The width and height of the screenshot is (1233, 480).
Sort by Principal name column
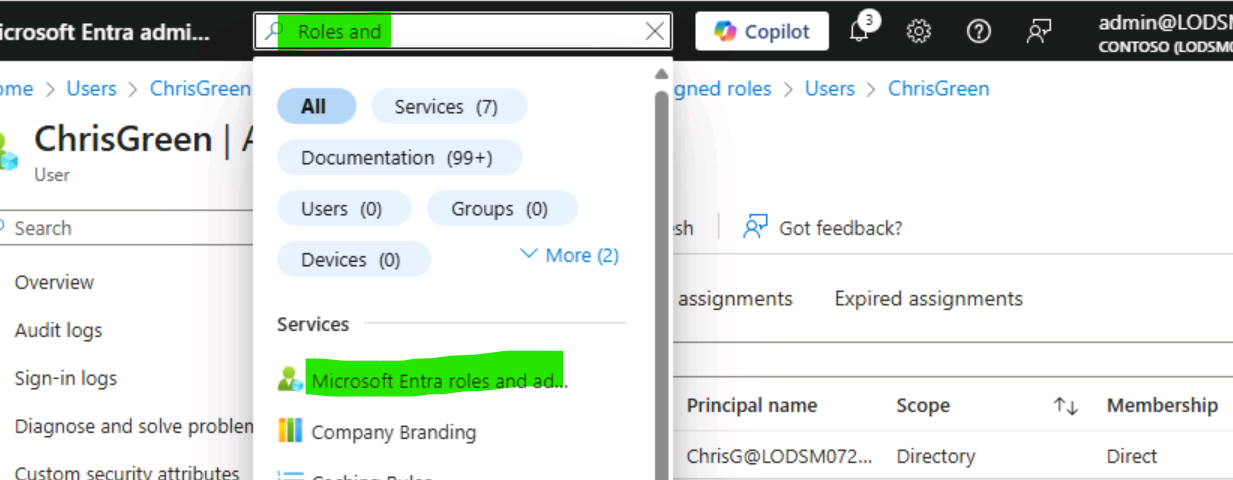pos(751,405)
